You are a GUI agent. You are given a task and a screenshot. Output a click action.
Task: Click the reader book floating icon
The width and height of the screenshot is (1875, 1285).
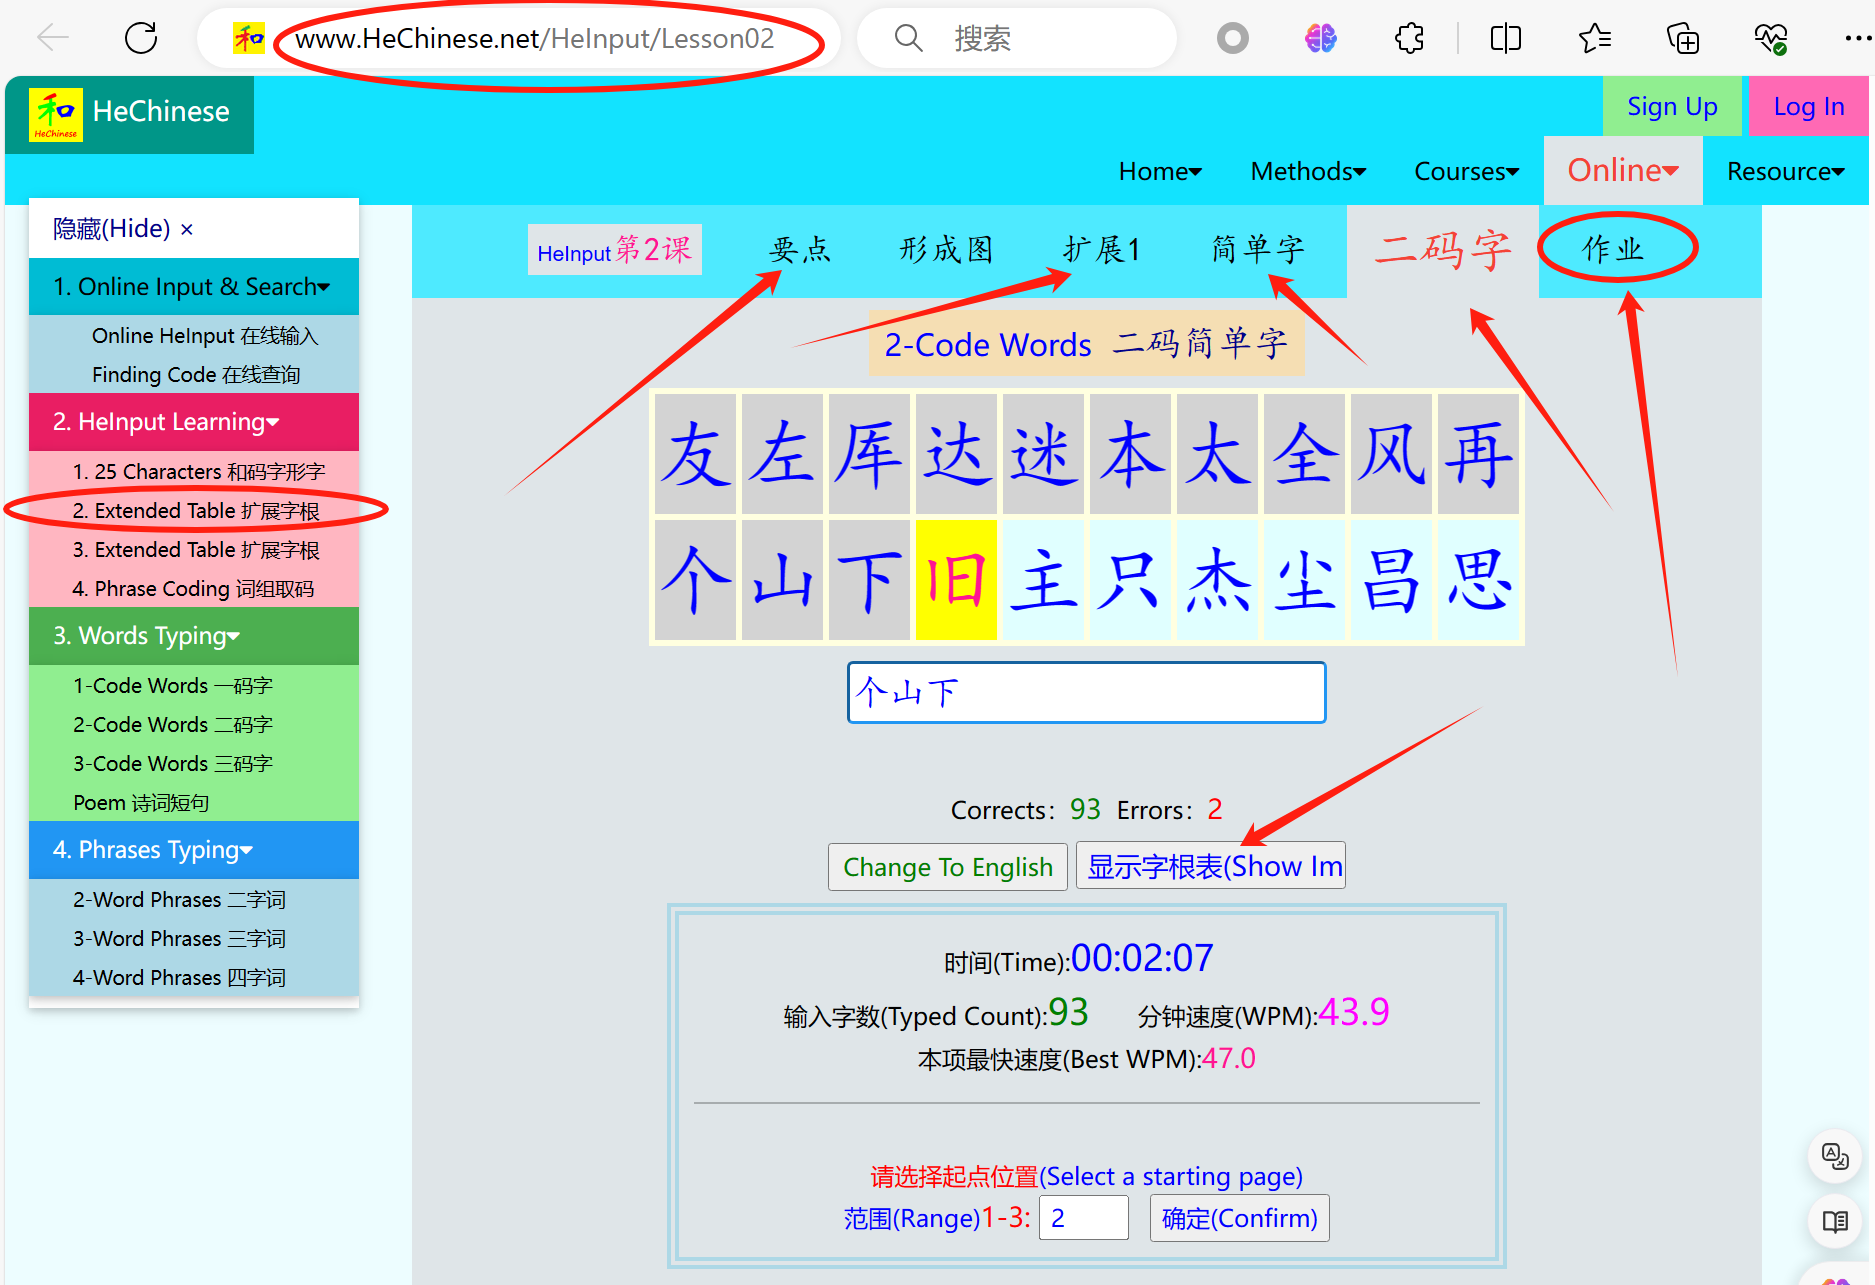[1835, 1221]
